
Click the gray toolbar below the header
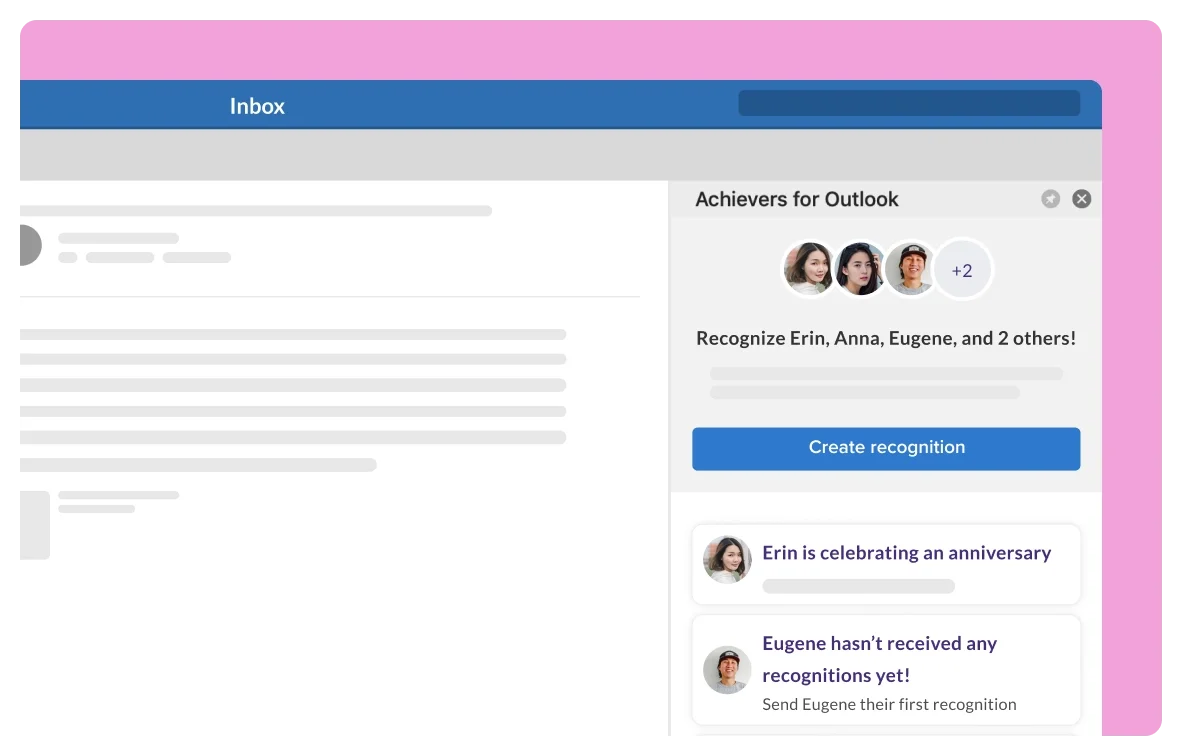(x=558, y=155)
